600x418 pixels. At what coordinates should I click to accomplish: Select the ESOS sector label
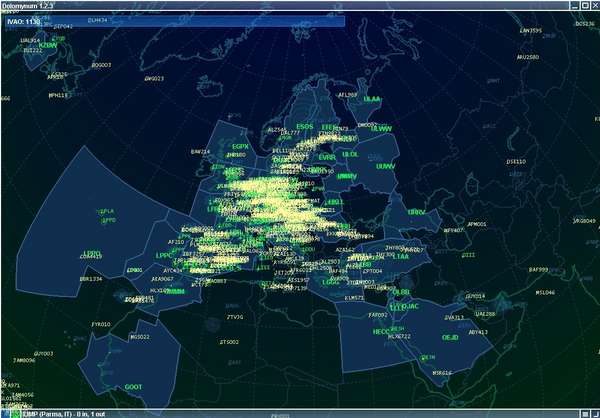pyautogui.click(x=305, y=127)
